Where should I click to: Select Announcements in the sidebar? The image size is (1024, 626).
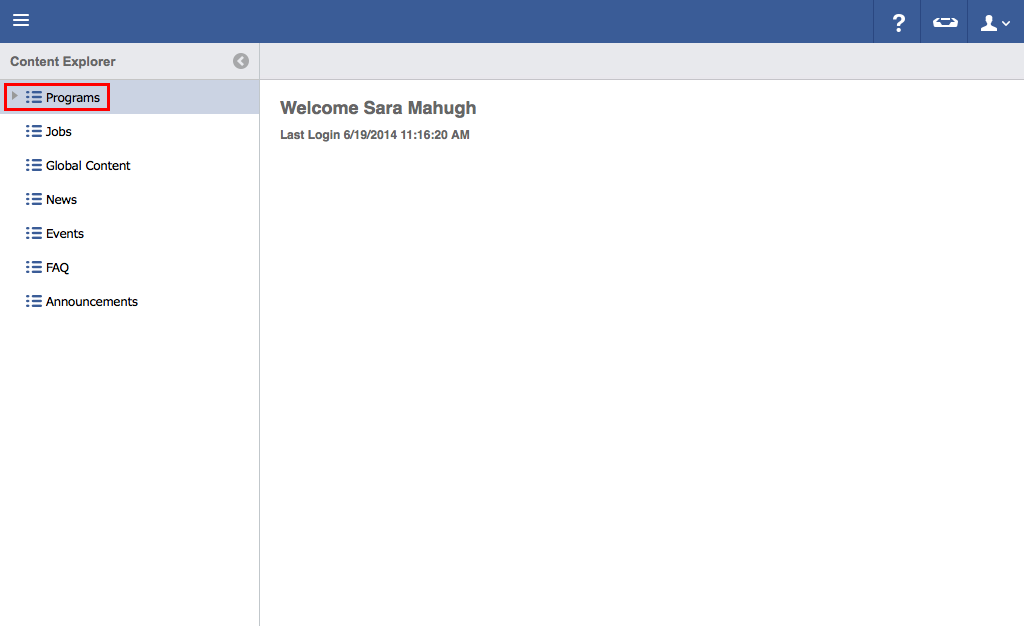[92, 302]
